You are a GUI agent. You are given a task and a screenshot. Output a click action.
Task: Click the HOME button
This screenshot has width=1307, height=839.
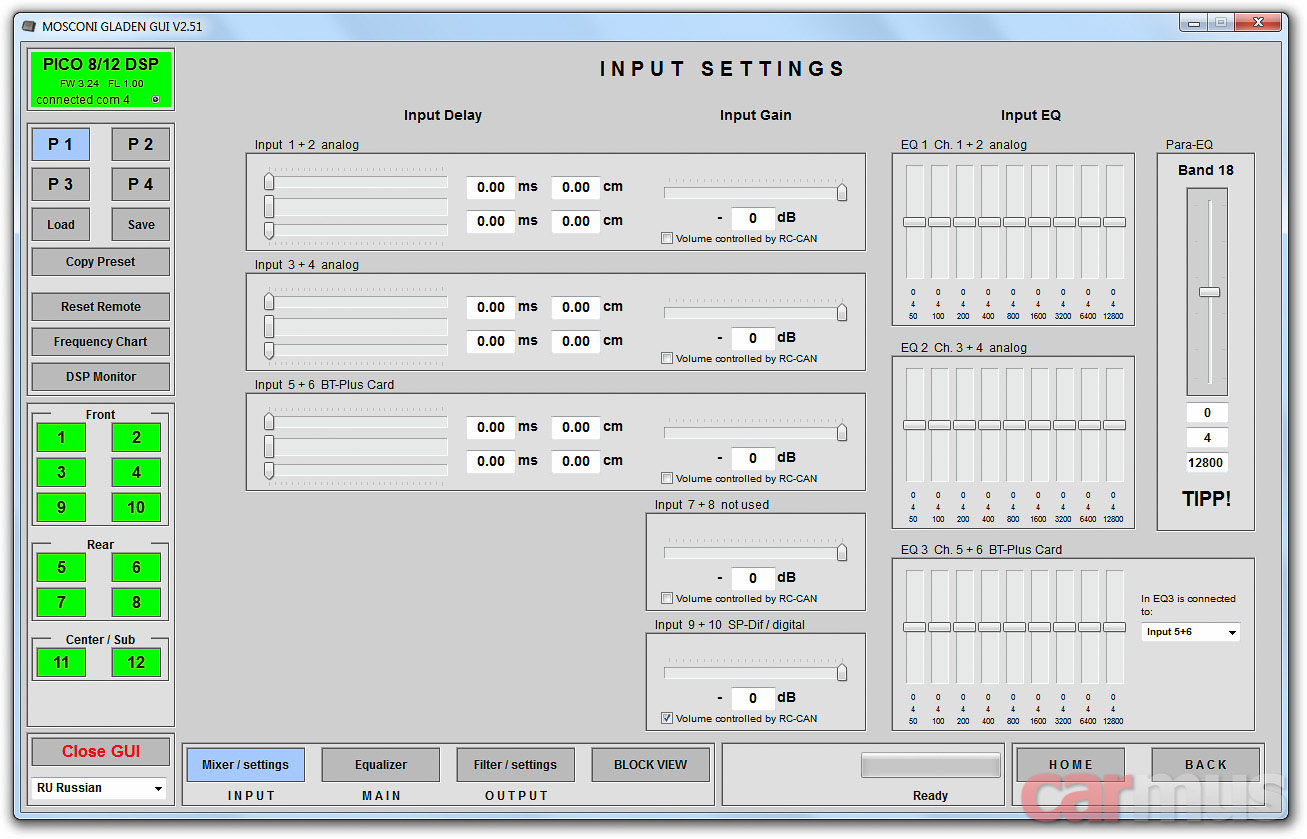pos(1071,765)
